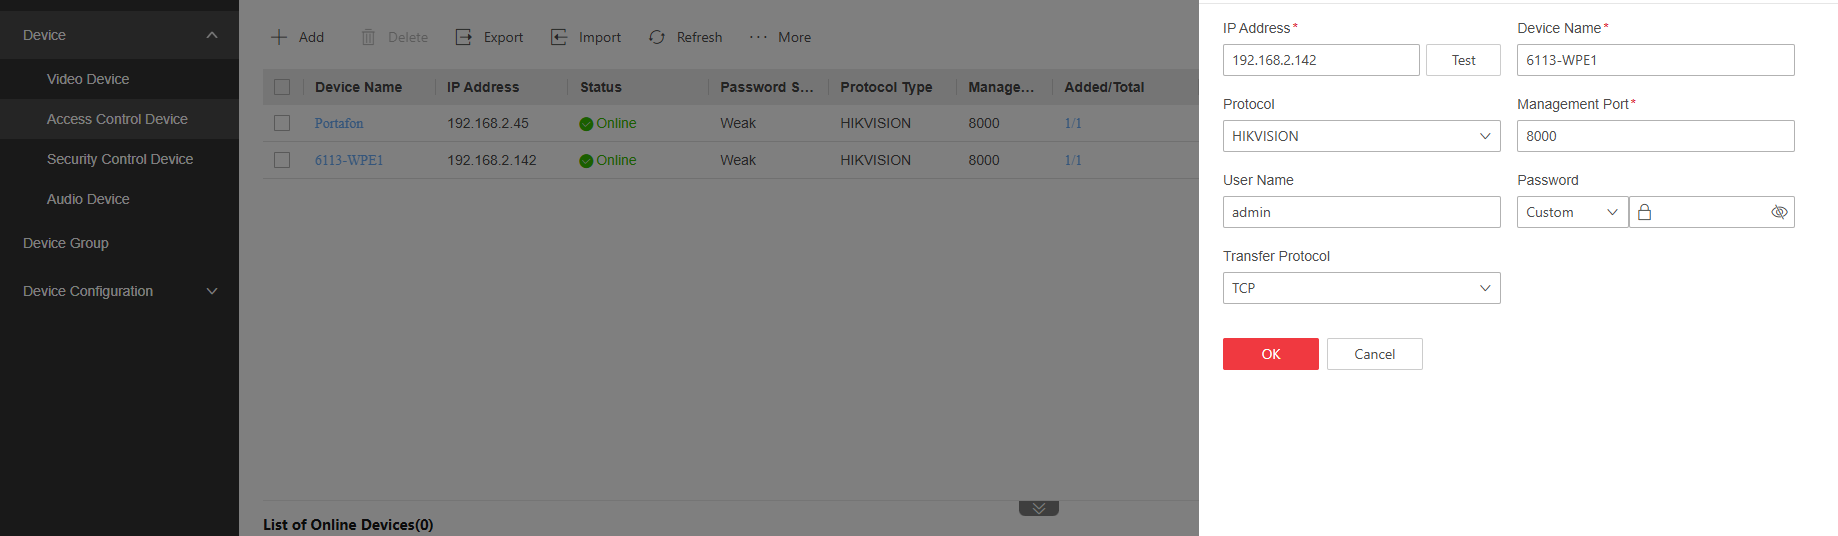This screenshot has height=536, width=1838.
Task: Open the More options ellipsis
Action: [759, 37]
